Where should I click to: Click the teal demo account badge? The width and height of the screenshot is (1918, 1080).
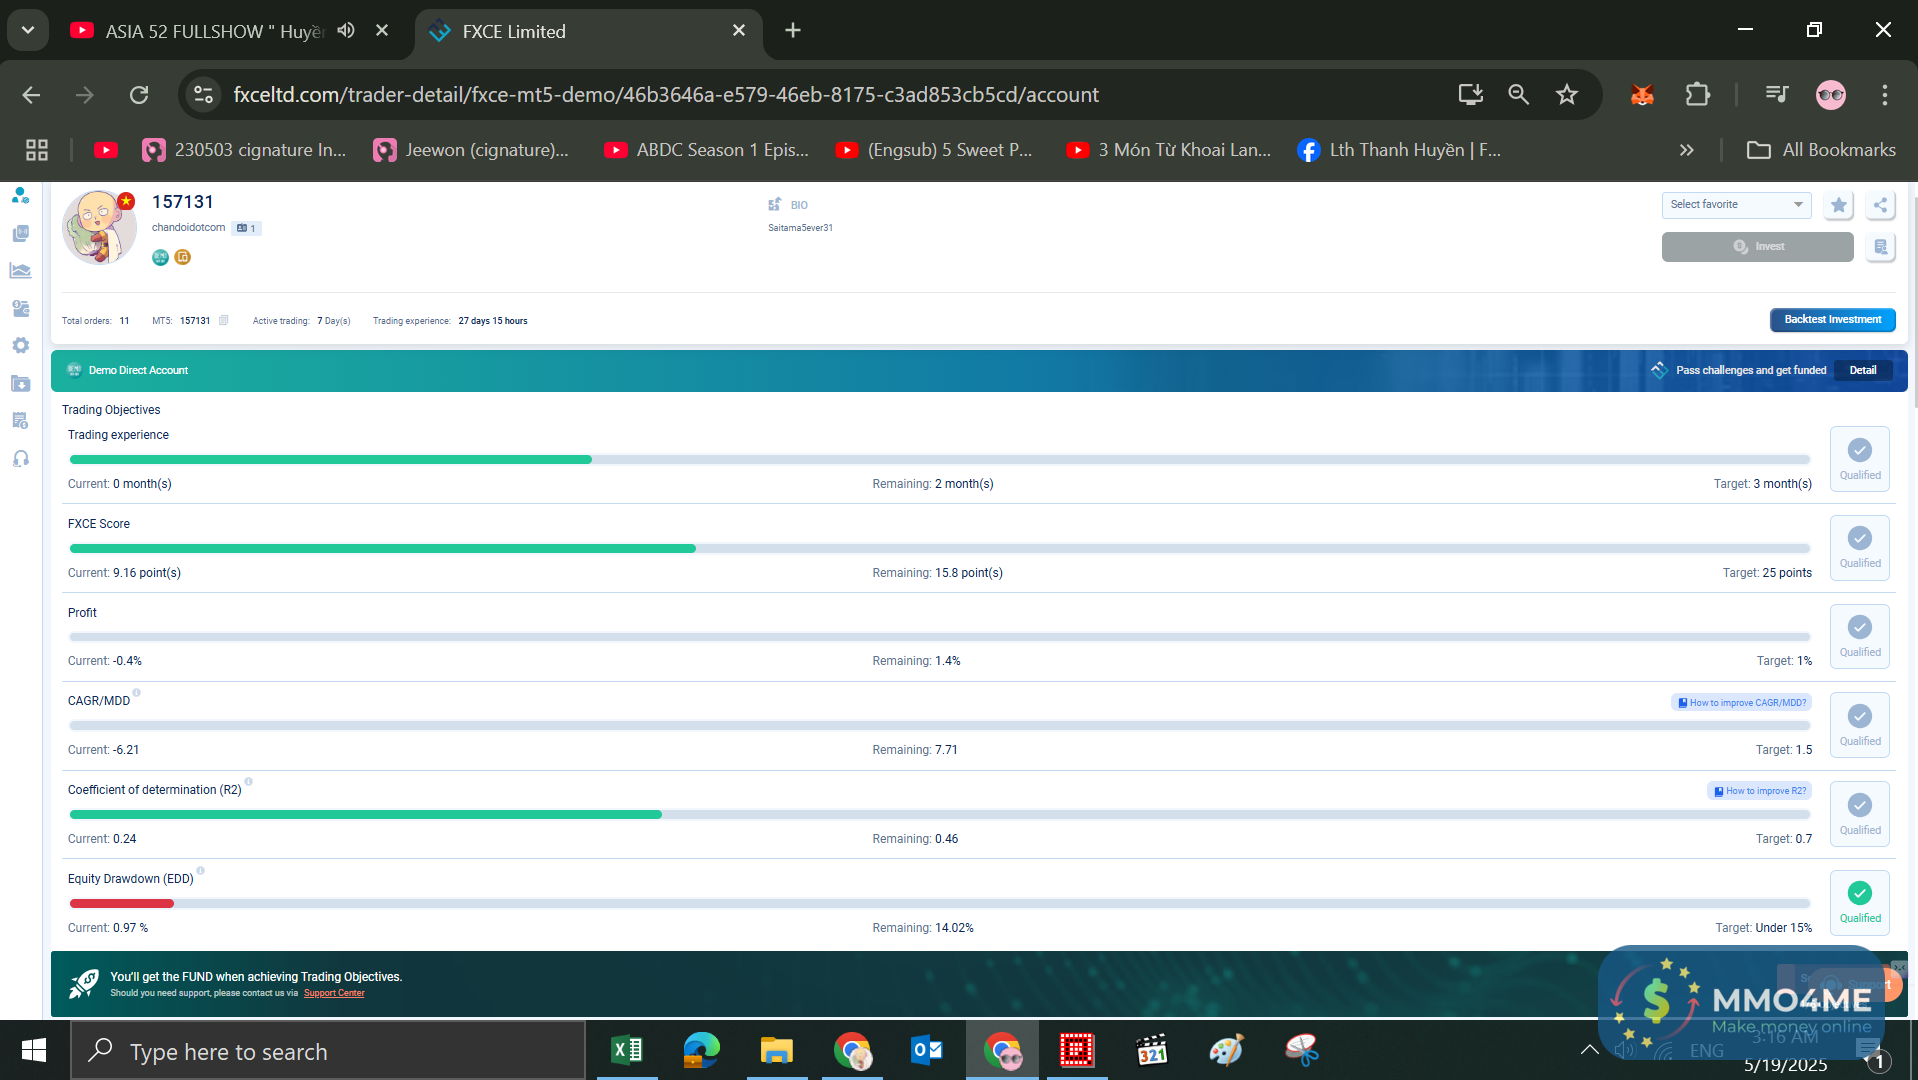click(x=160, y=257)
